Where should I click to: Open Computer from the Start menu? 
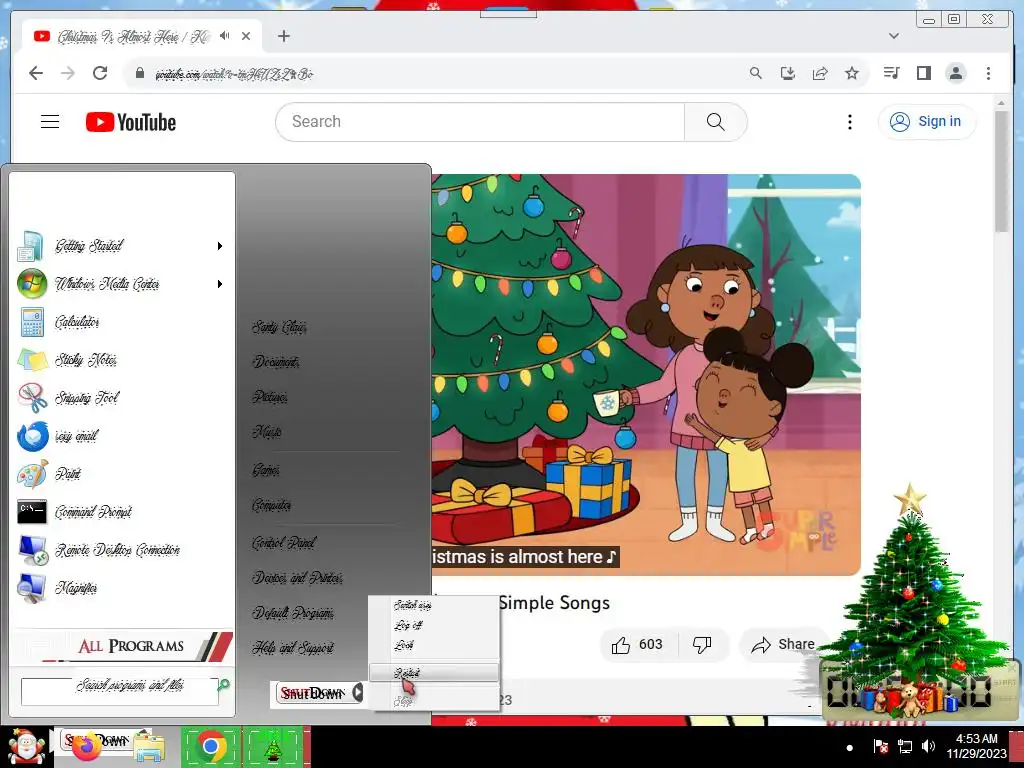[x=272, y=505]
